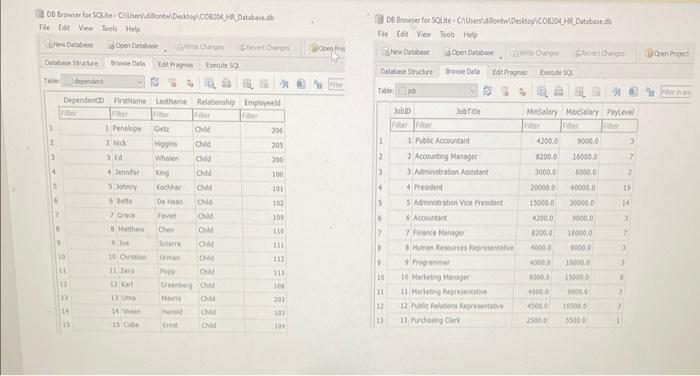
Task: Click Open Project in right window
Action: pos(667,54)
